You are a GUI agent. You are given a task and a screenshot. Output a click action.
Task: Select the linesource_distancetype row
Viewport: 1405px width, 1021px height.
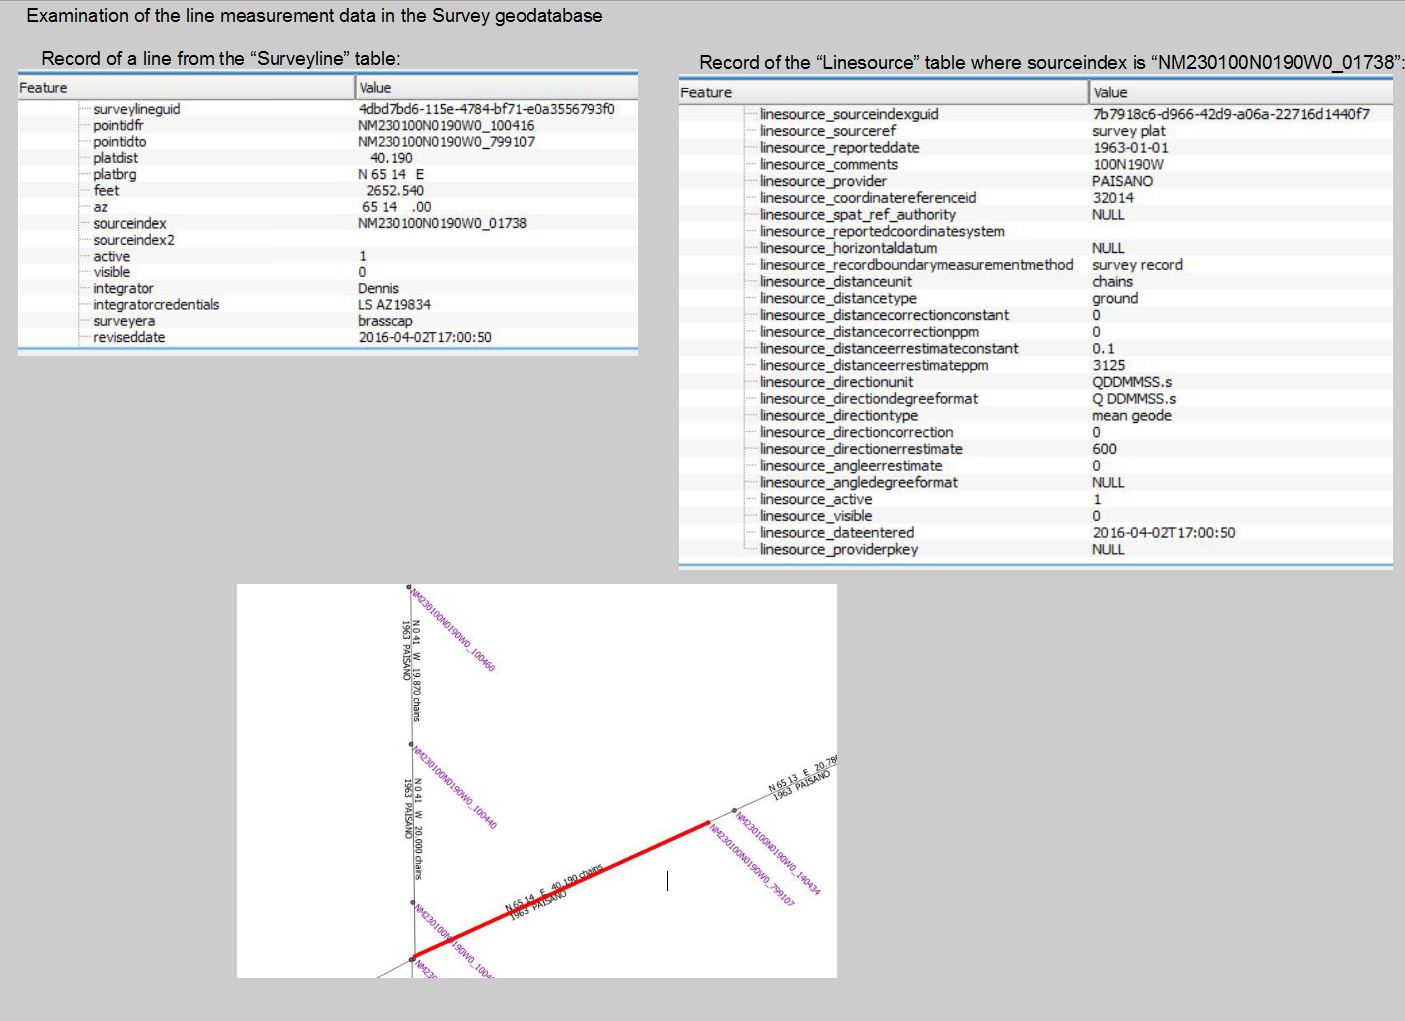click(x=1036, y=298)
